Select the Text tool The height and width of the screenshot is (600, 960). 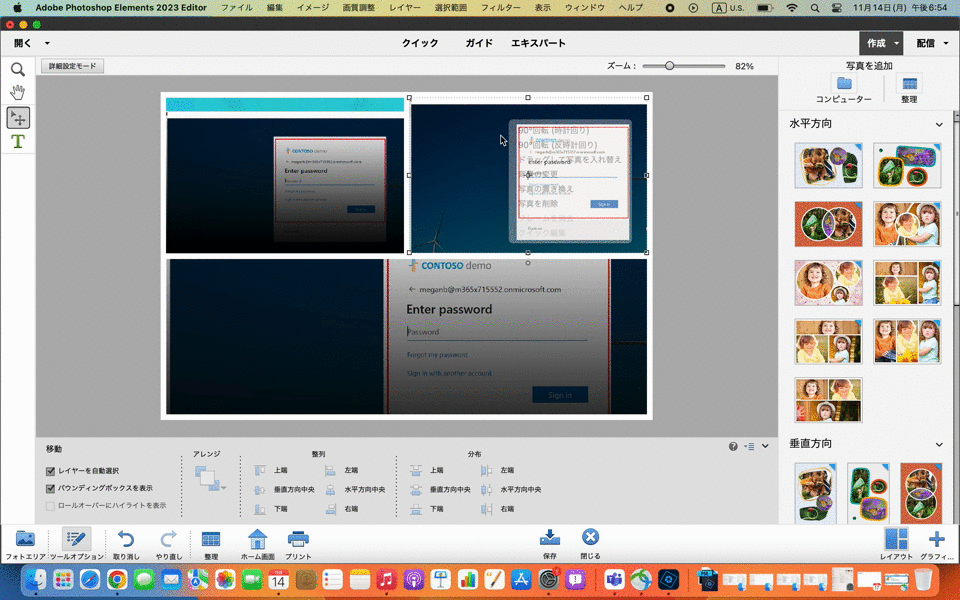[x=18, y=142]
